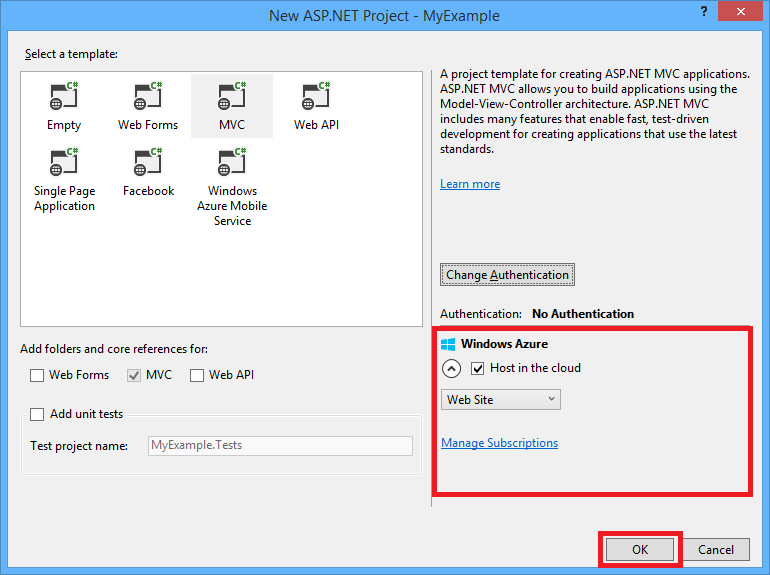770x575 pixels.
Task: Click the Windows Azure logo icon
Action: [x=448, y=344]
